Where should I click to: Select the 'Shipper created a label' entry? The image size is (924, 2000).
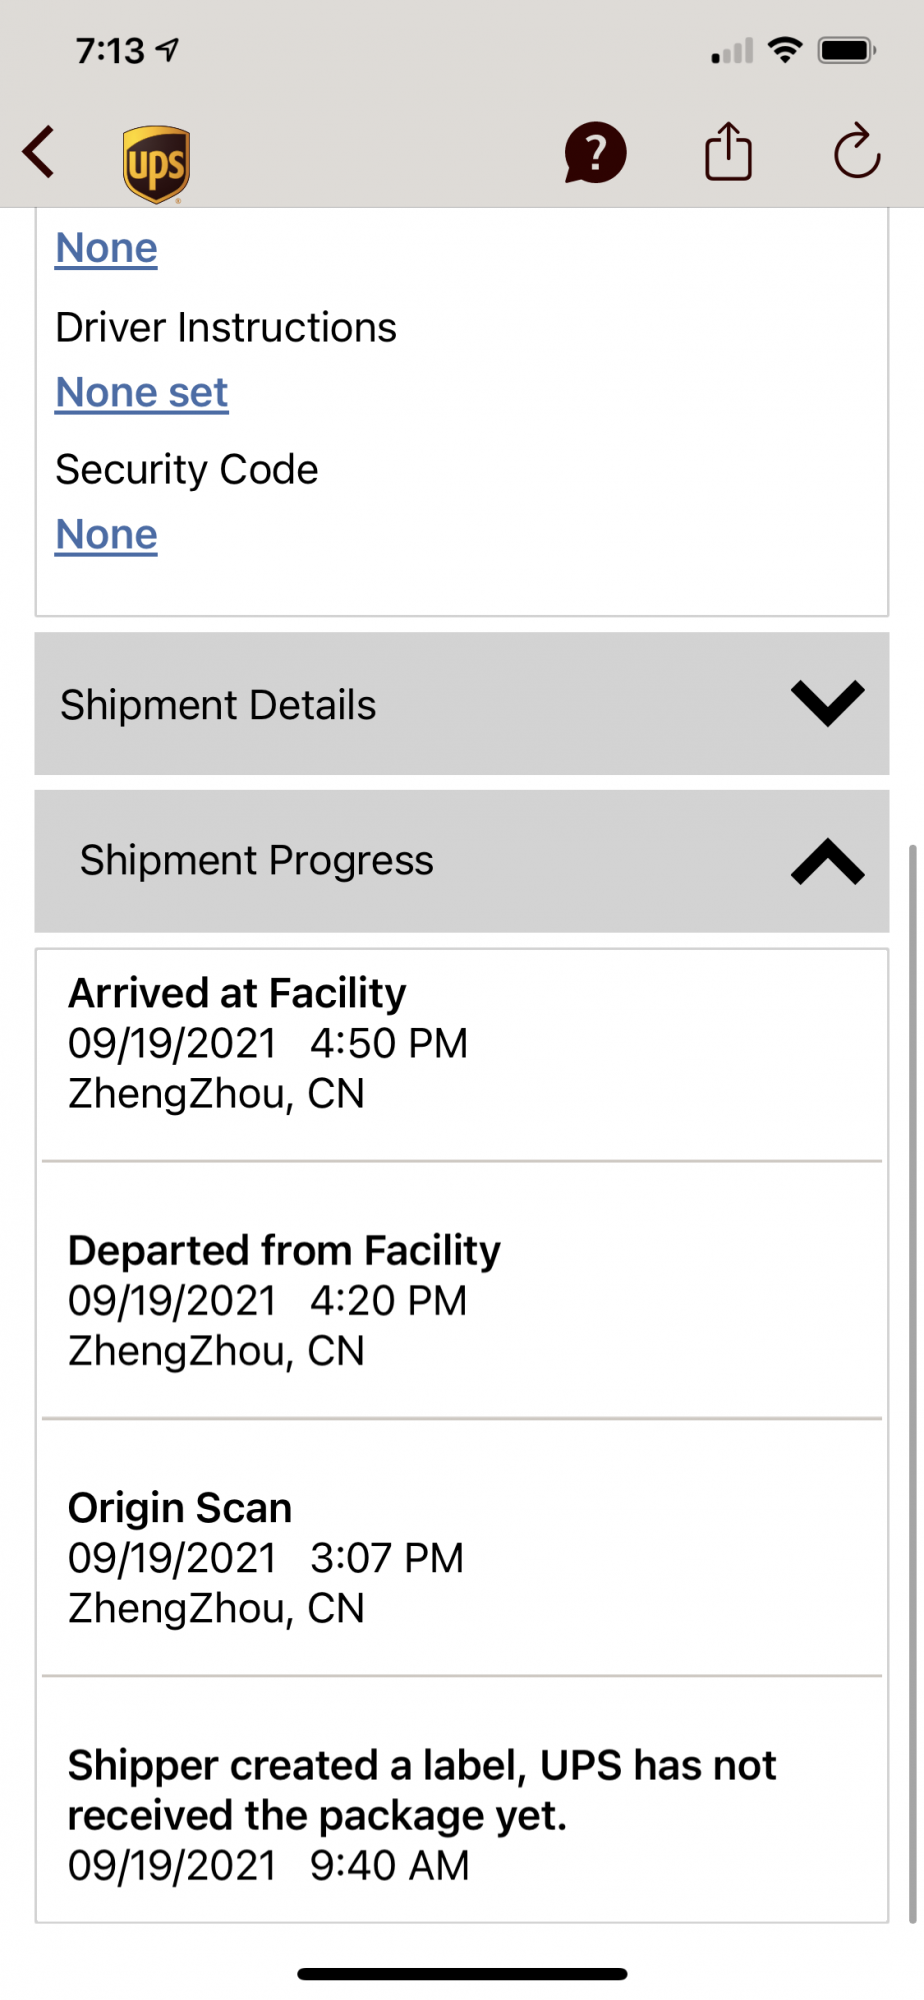(x=460, y=1814)
